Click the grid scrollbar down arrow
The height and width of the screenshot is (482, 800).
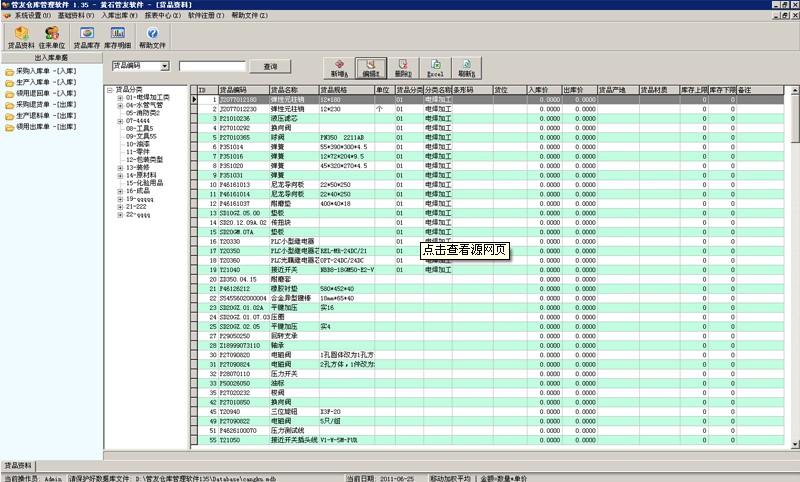pos(795,444)
